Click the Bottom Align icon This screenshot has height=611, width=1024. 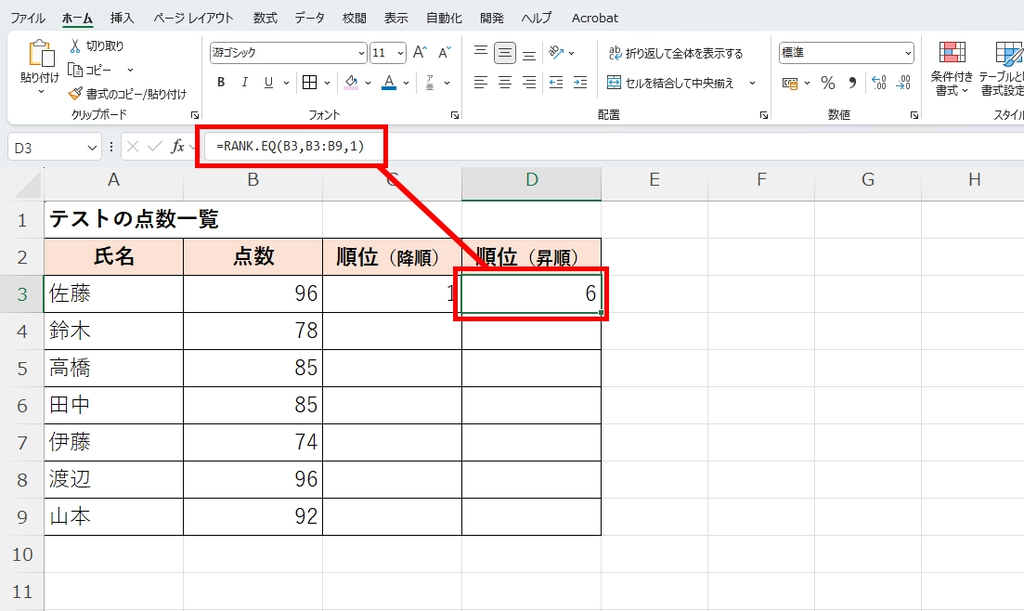tap(529, 53)
